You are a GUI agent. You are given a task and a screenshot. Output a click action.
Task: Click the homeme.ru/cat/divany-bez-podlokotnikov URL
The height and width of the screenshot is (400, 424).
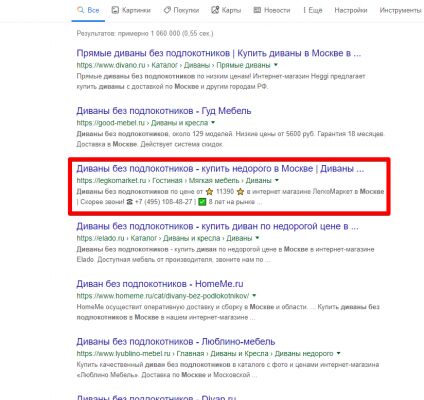tap(163, 296)
